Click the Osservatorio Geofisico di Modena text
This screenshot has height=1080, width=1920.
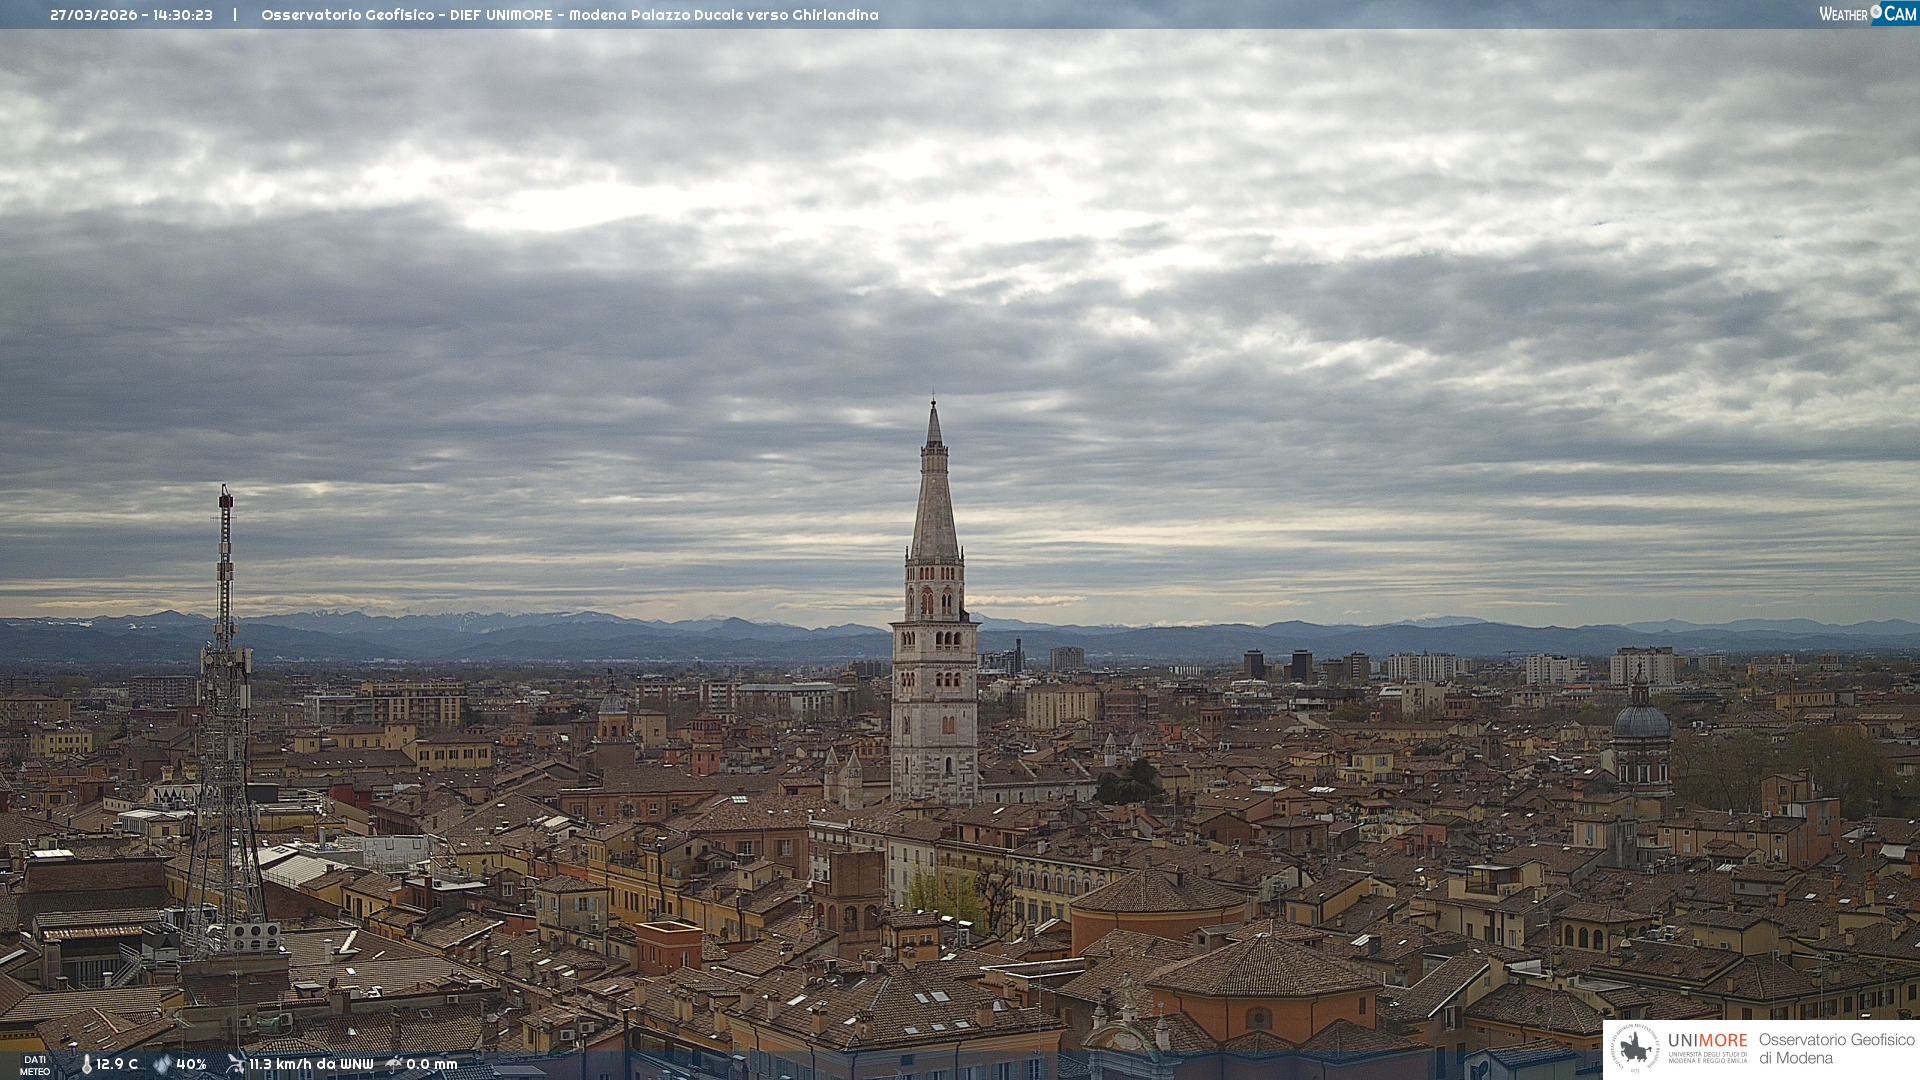pyautogui.click(x=1836, y=1048)
